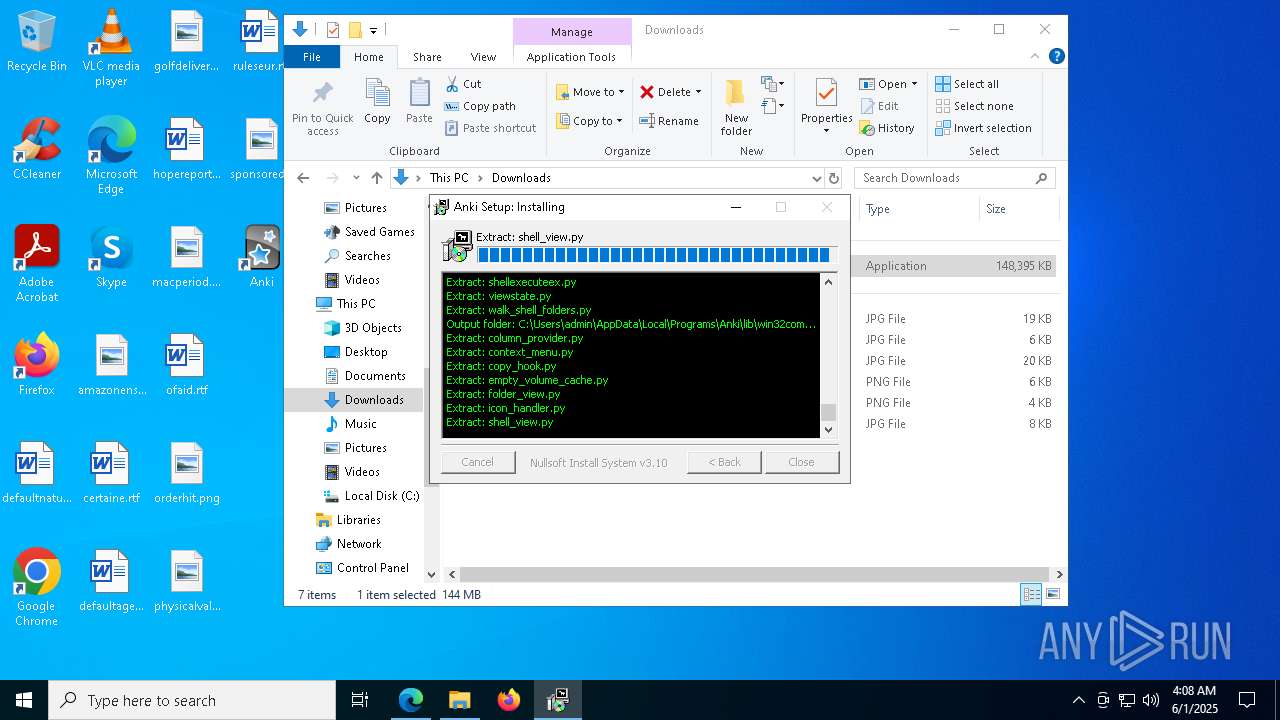Click the Manage contextual tab
The image size is (1280, 720).
(571, 32)
